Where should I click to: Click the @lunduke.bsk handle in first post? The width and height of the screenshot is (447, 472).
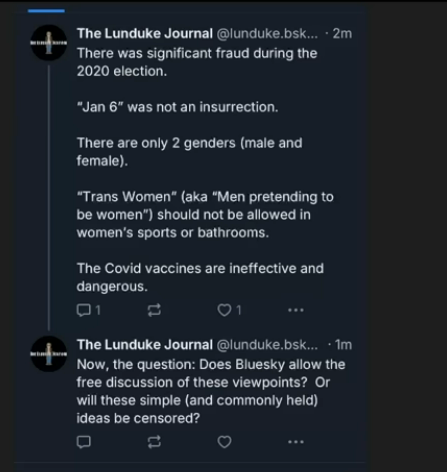click(267, 34)
